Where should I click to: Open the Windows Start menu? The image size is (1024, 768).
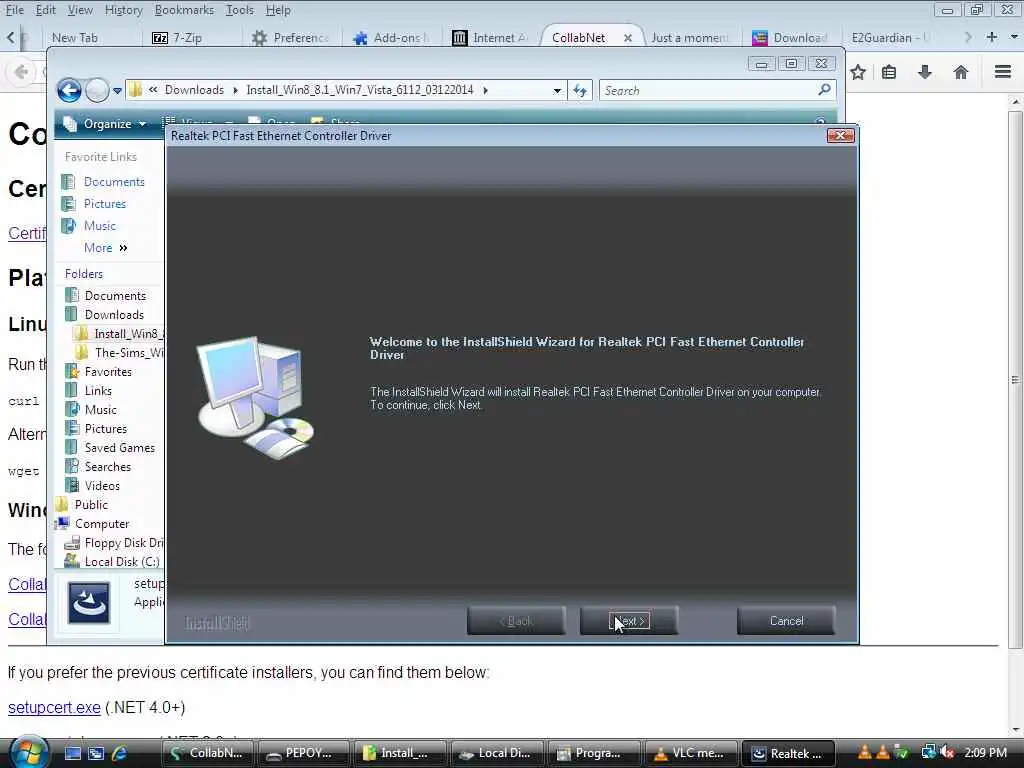(x=27, y=752)
